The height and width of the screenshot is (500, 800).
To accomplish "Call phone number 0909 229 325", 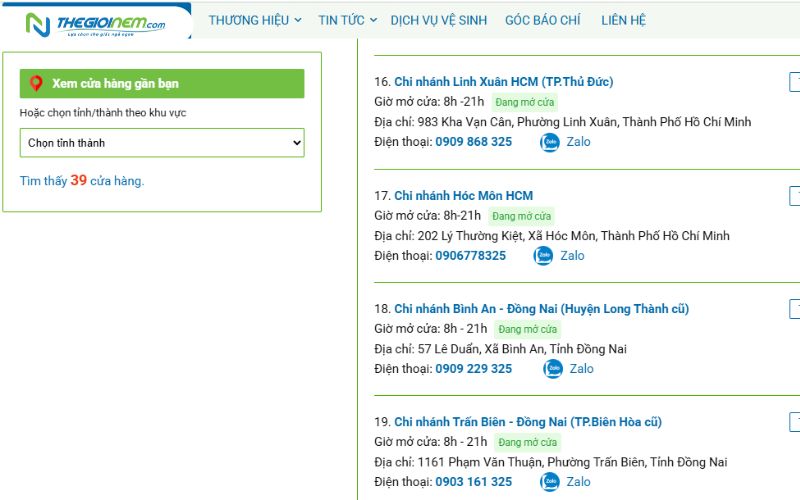I will point(473,369).
